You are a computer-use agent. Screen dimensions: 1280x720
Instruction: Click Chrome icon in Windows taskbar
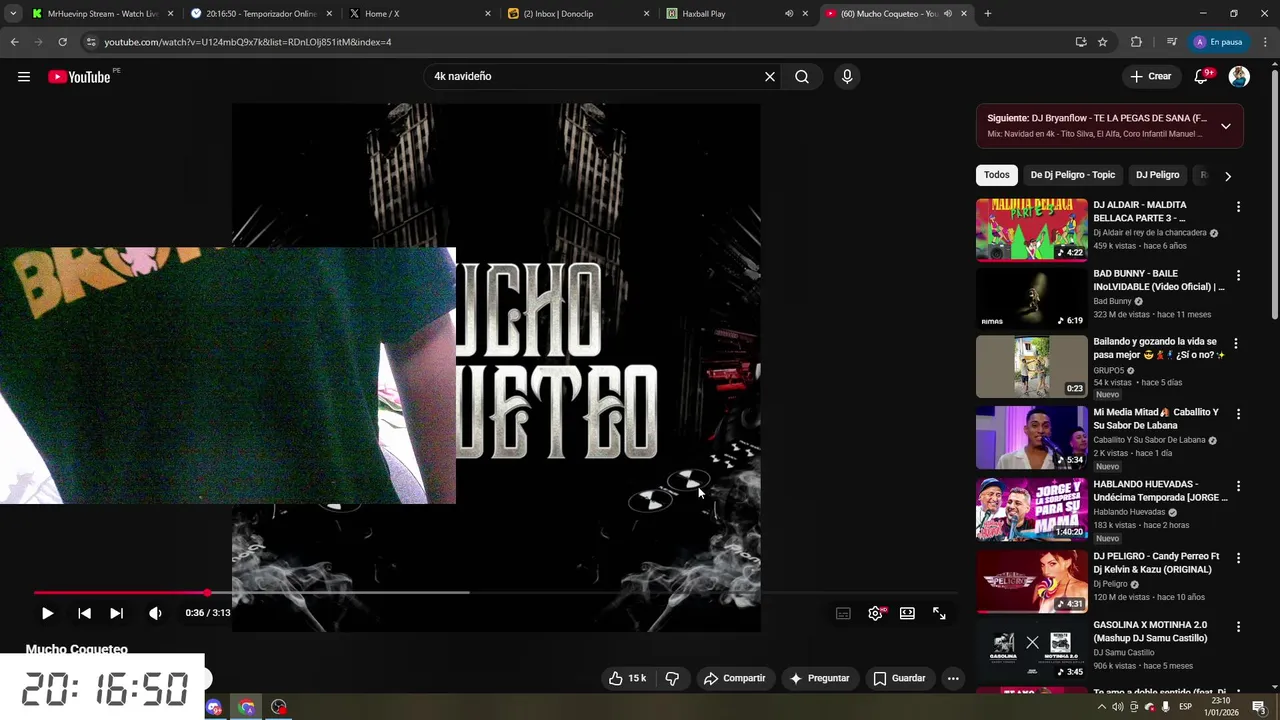pyautogui.click(x=247, y=707)
